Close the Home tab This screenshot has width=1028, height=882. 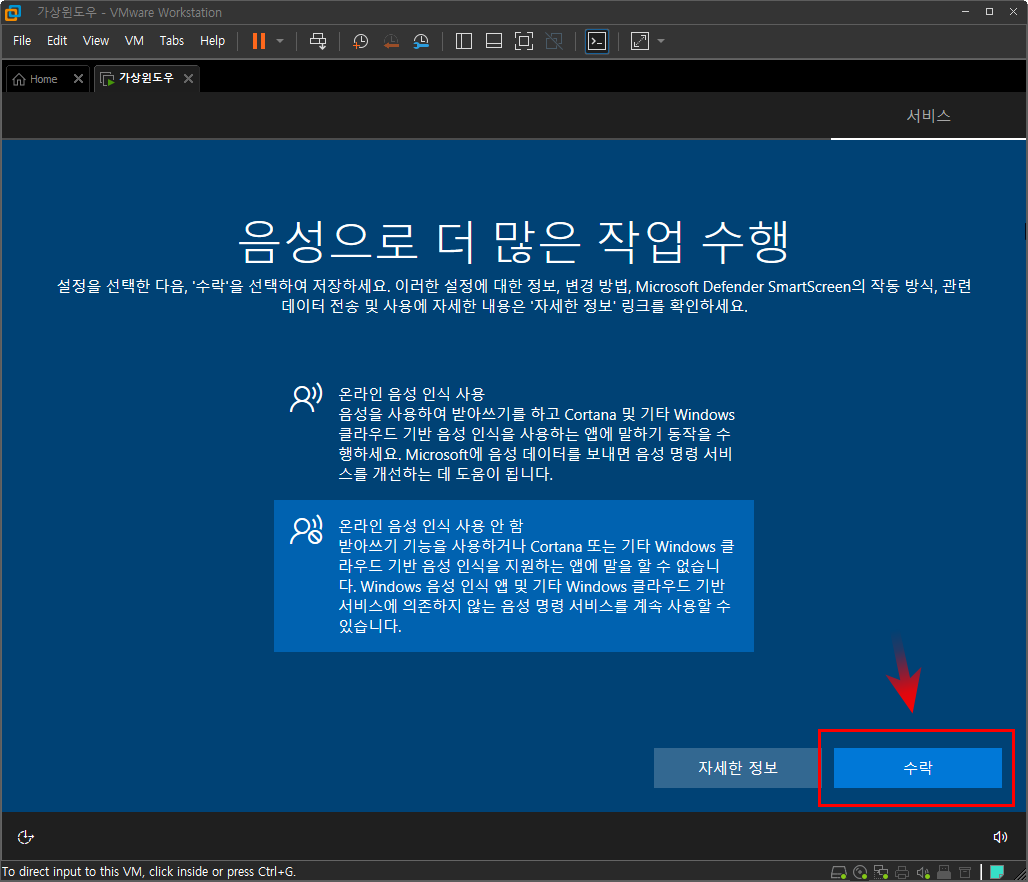[78, 79]
